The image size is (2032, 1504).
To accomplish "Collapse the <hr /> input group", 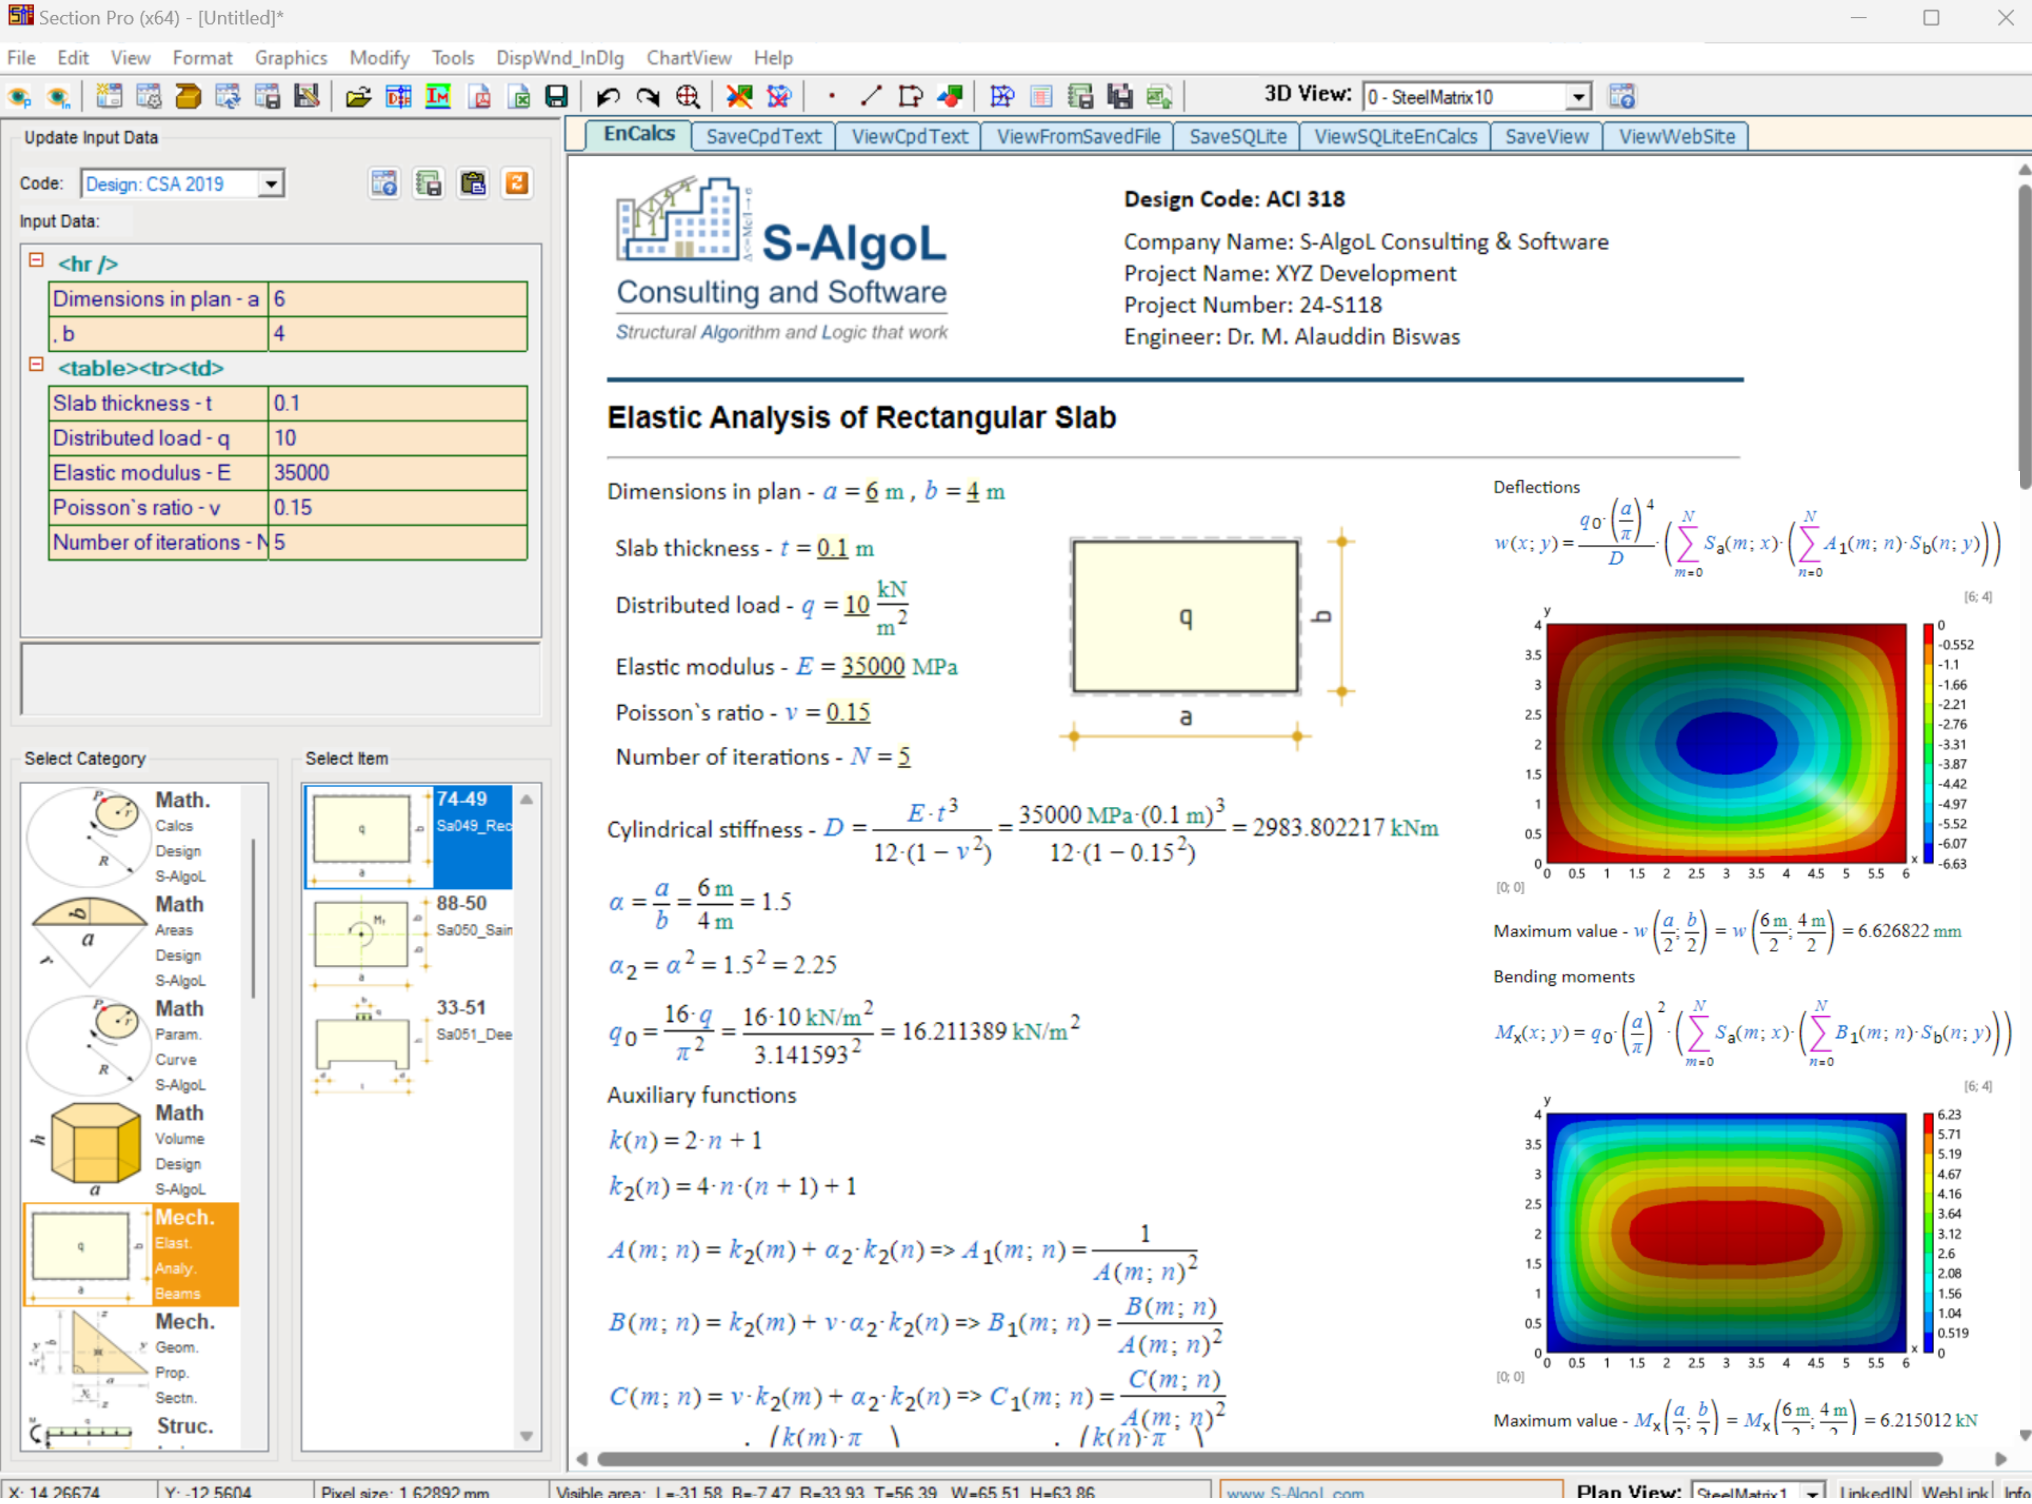I will tap(36, 260).
